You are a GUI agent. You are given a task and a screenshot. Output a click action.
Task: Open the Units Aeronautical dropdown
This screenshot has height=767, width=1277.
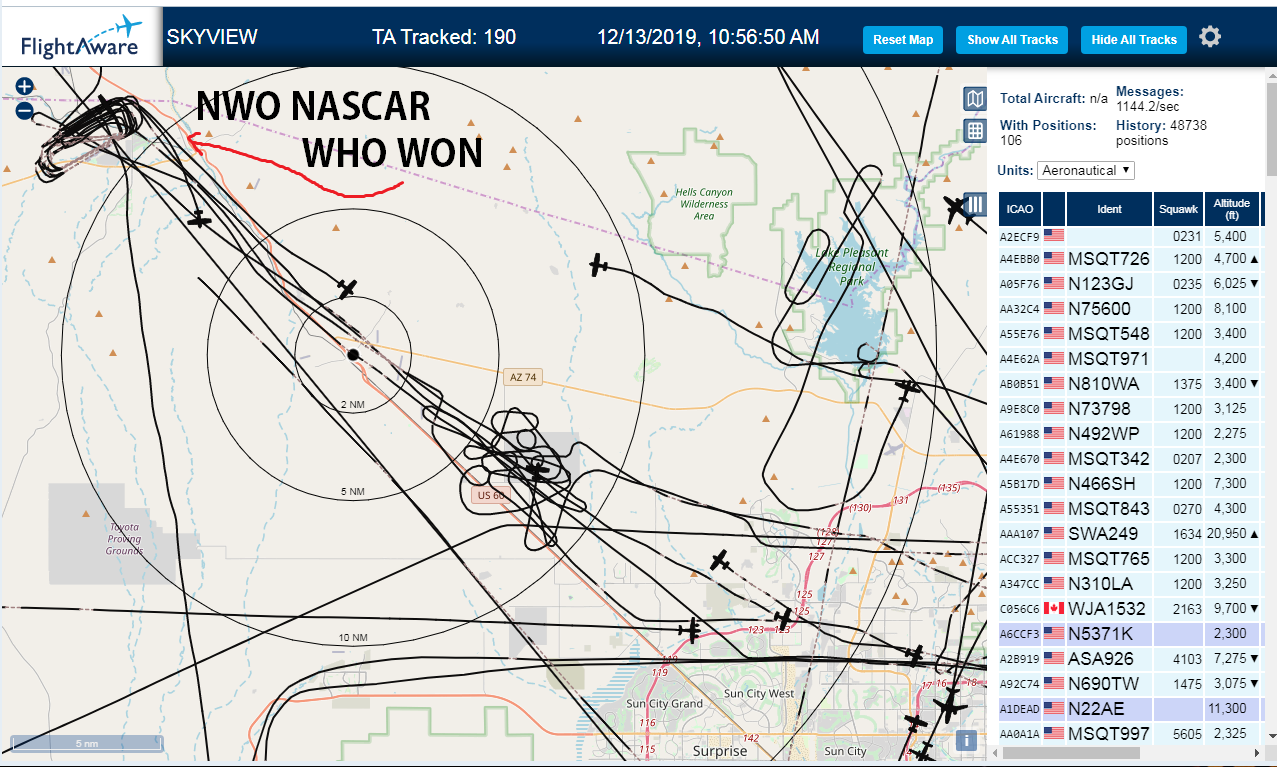click(x=1086, y=170)
